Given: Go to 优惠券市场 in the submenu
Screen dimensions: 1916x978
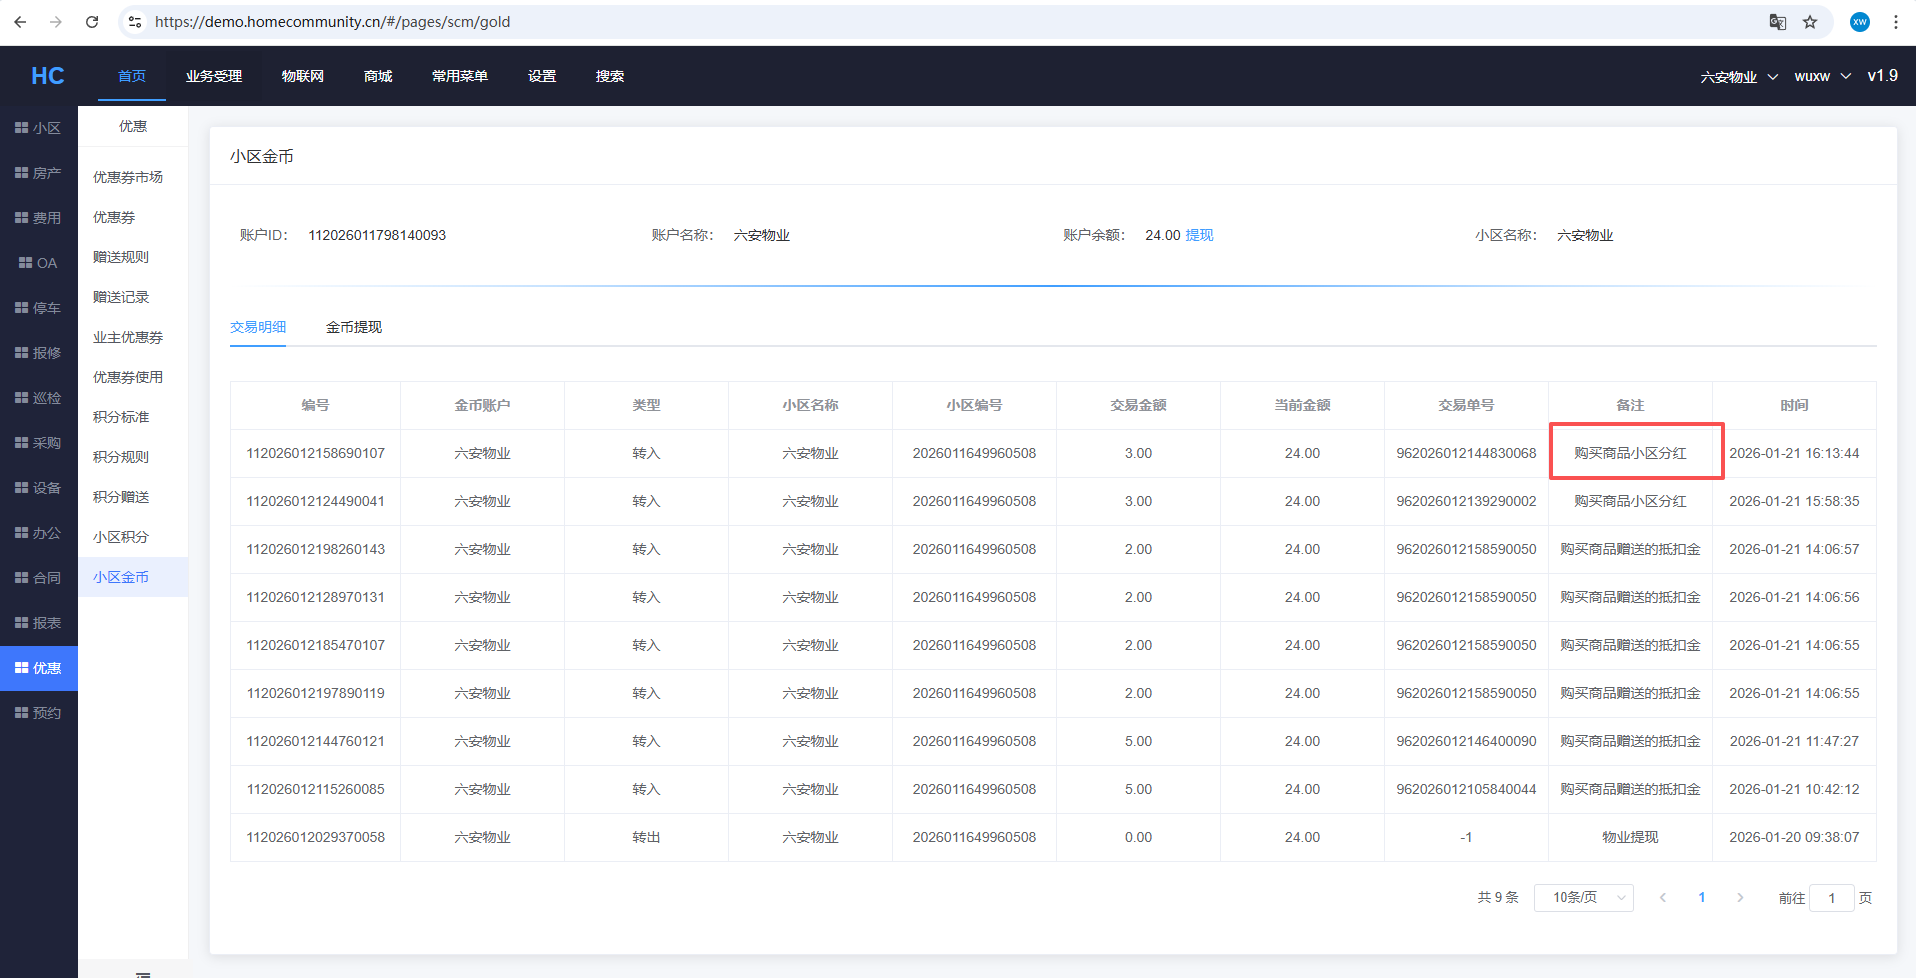Looking at the screenshot, I should [128, 177].
